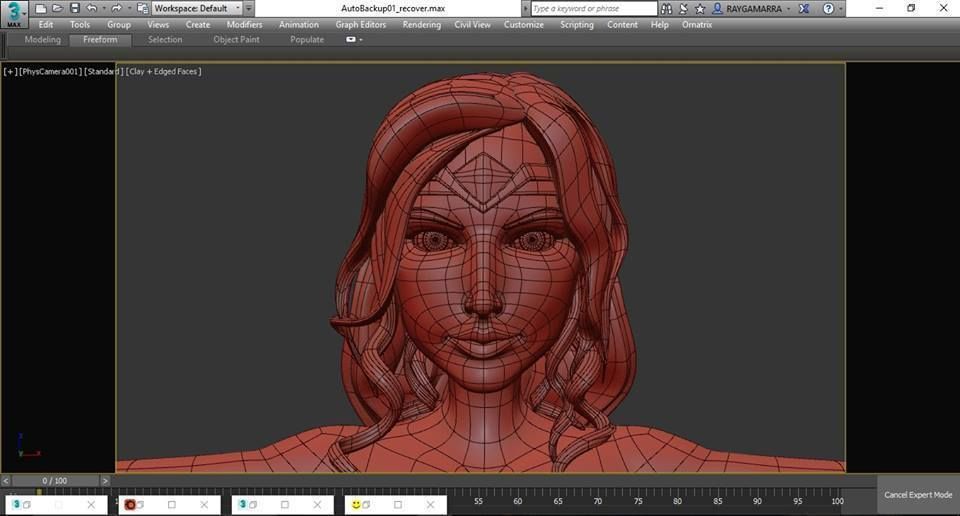Restore the red-icon minimized floating window
This screenshot has height=516, width=960.
[140, 504]
